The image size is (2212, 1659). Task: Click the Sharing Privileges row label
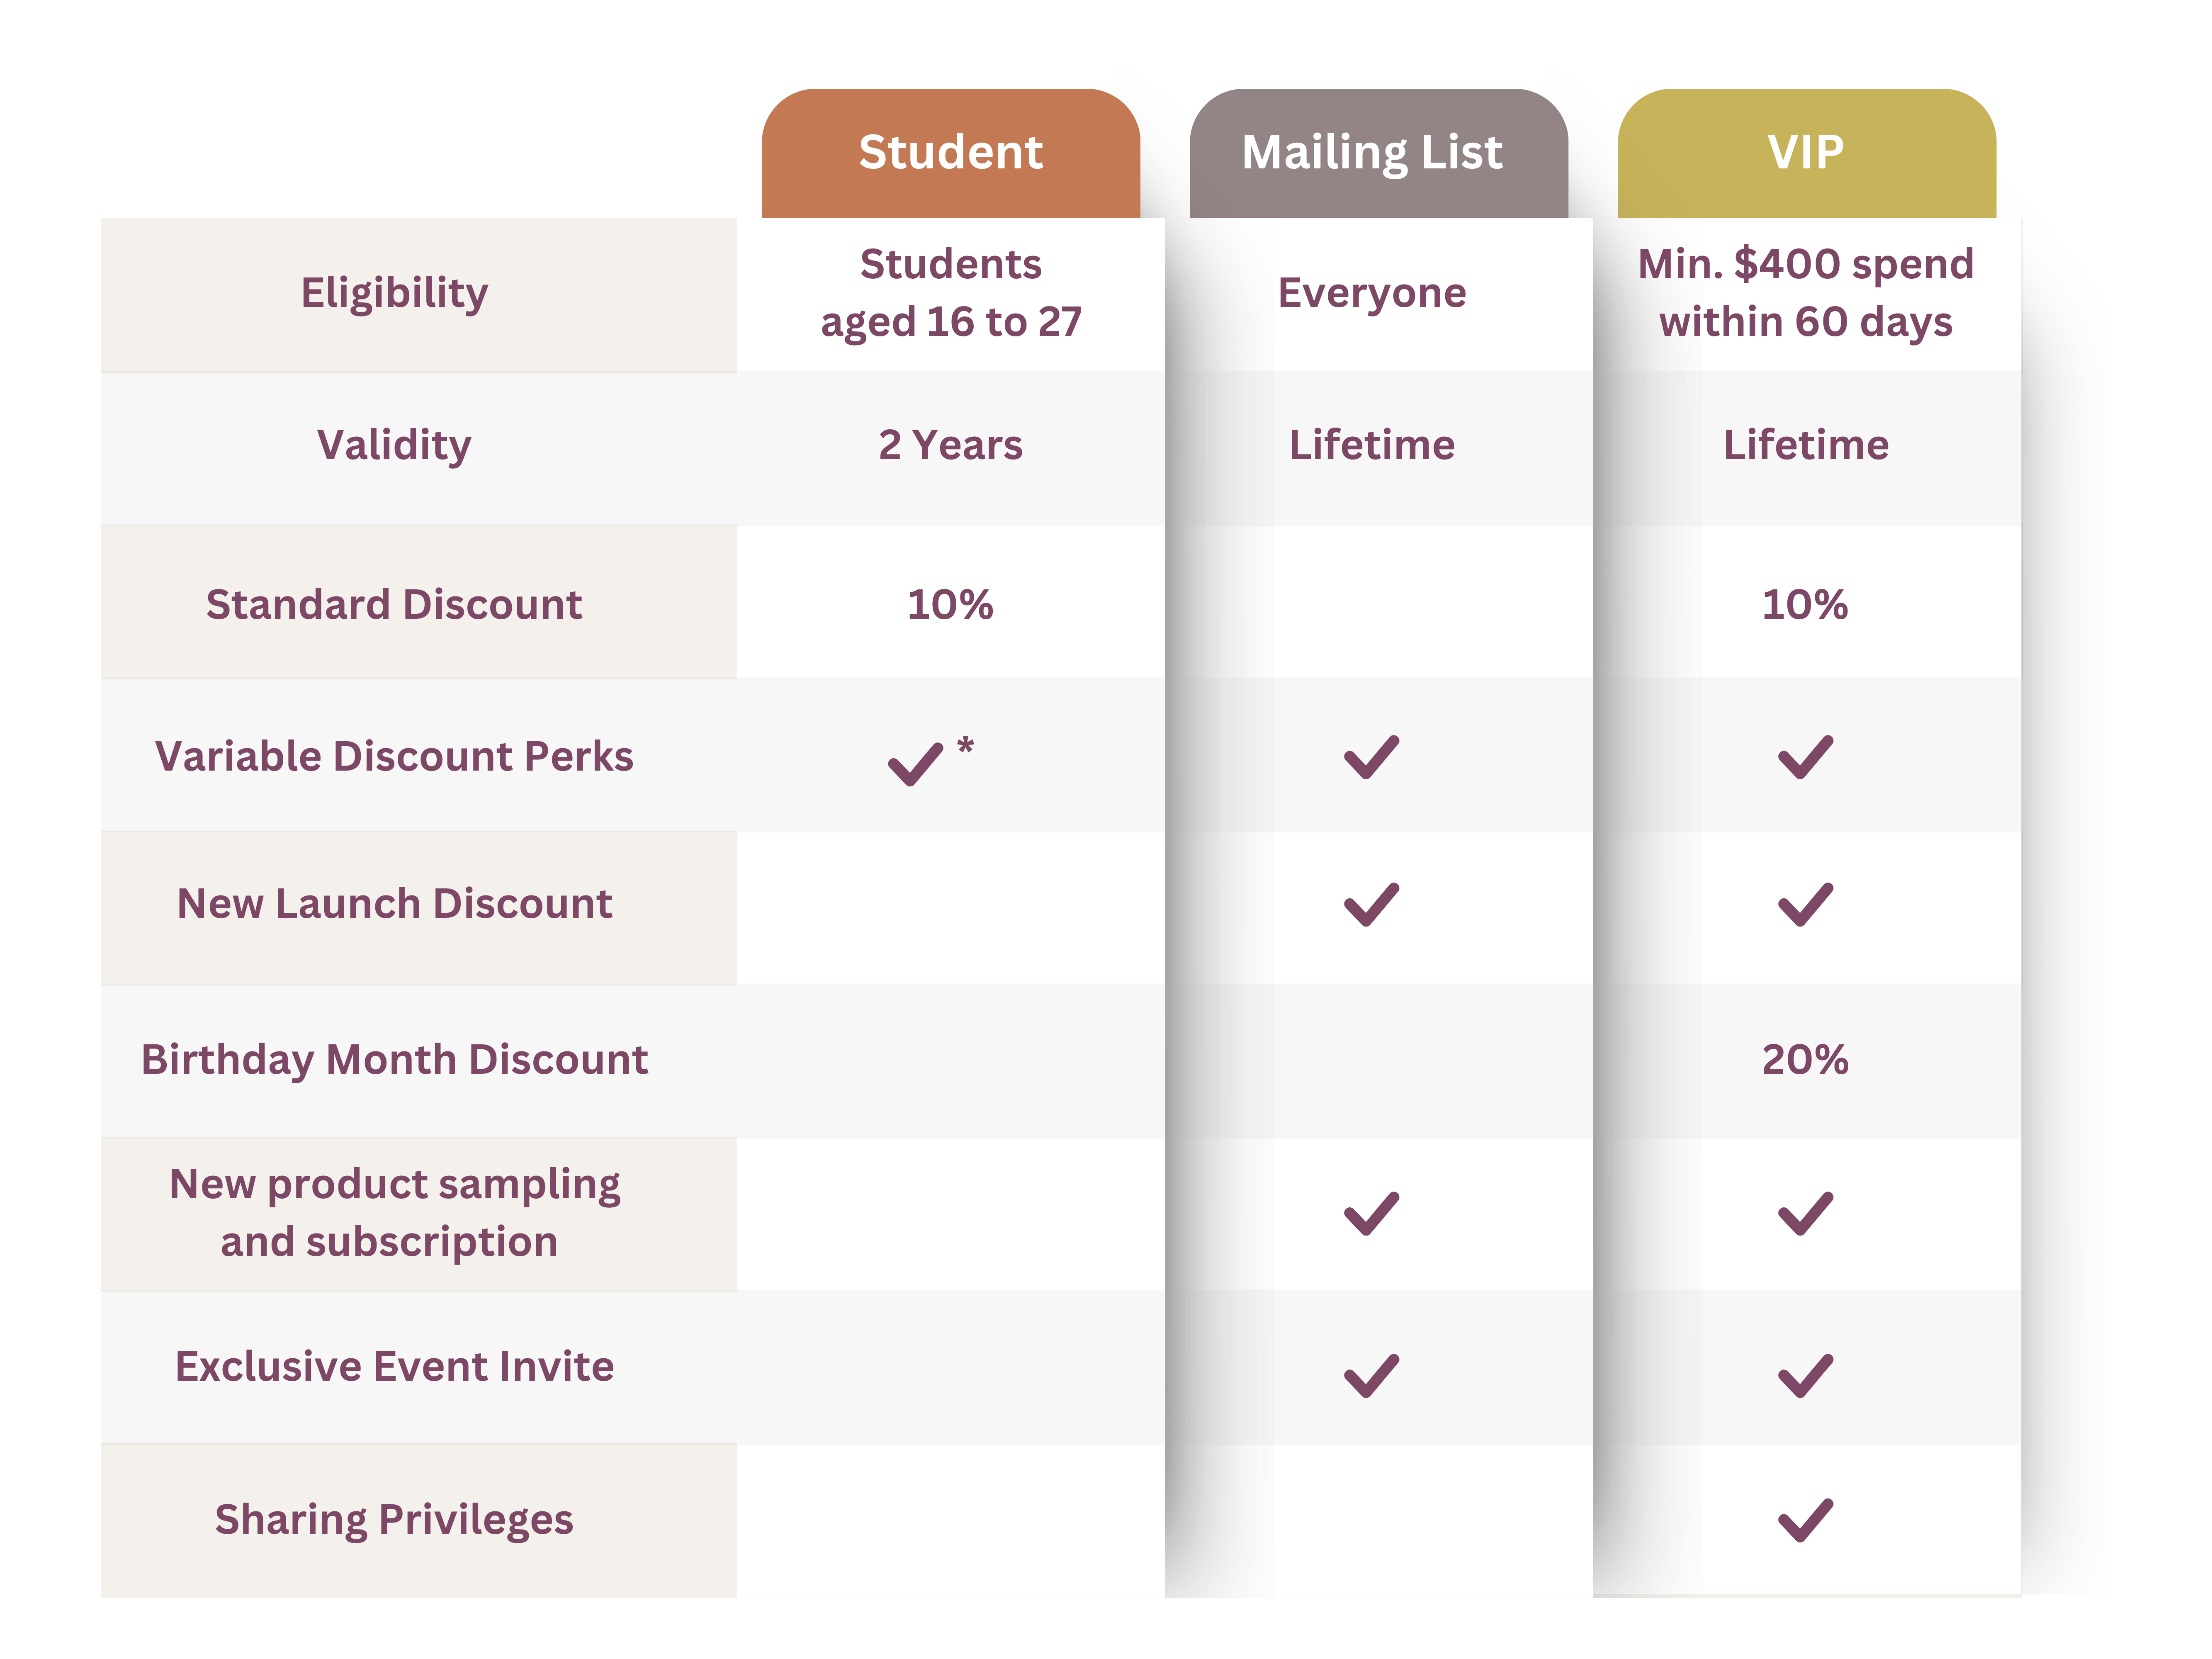(x=394, y=1519)
